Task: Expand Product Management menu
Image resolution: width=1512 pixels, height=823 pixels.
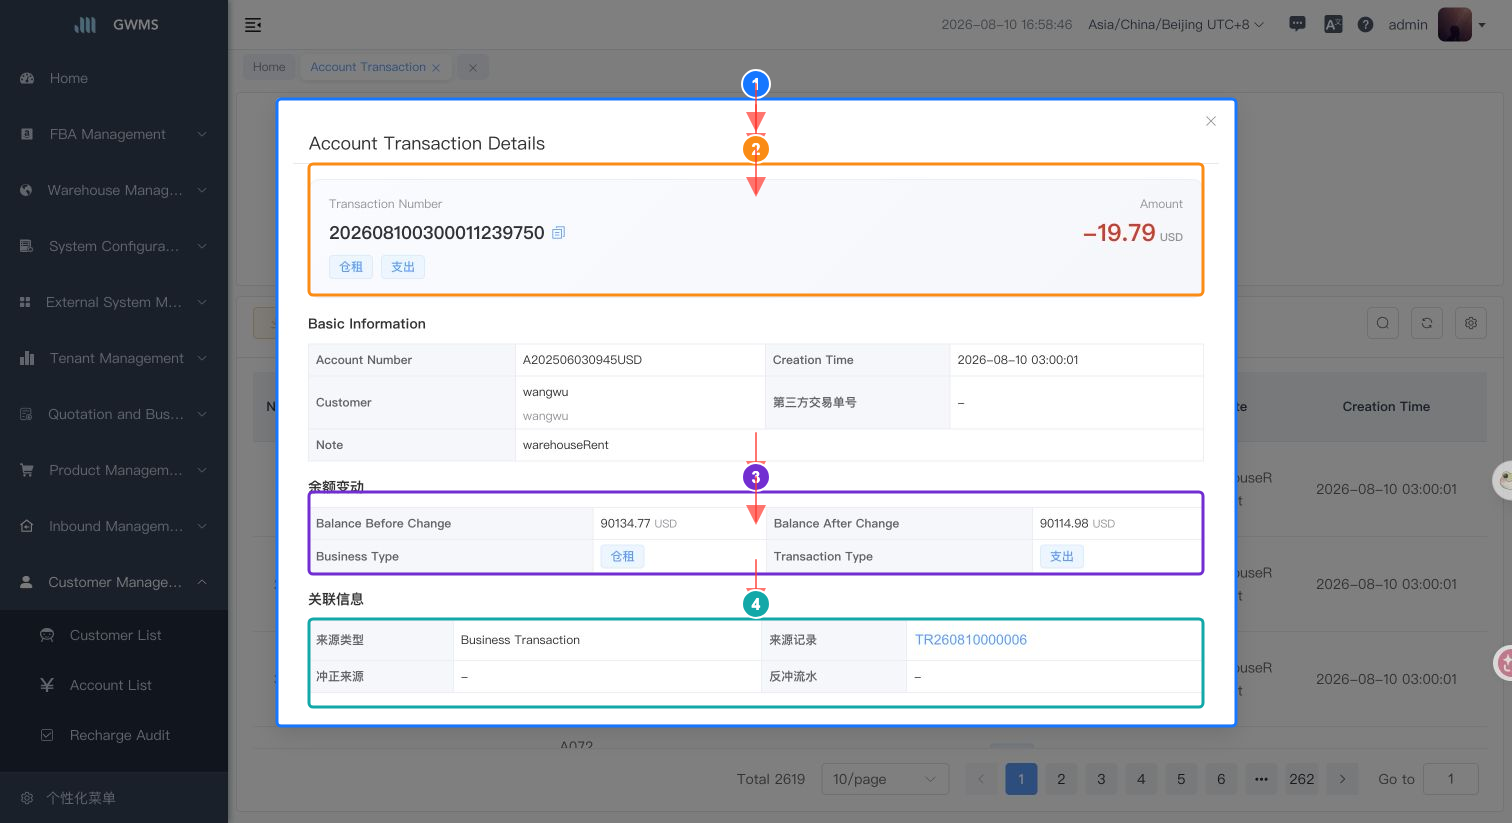Action: point(114,470)
